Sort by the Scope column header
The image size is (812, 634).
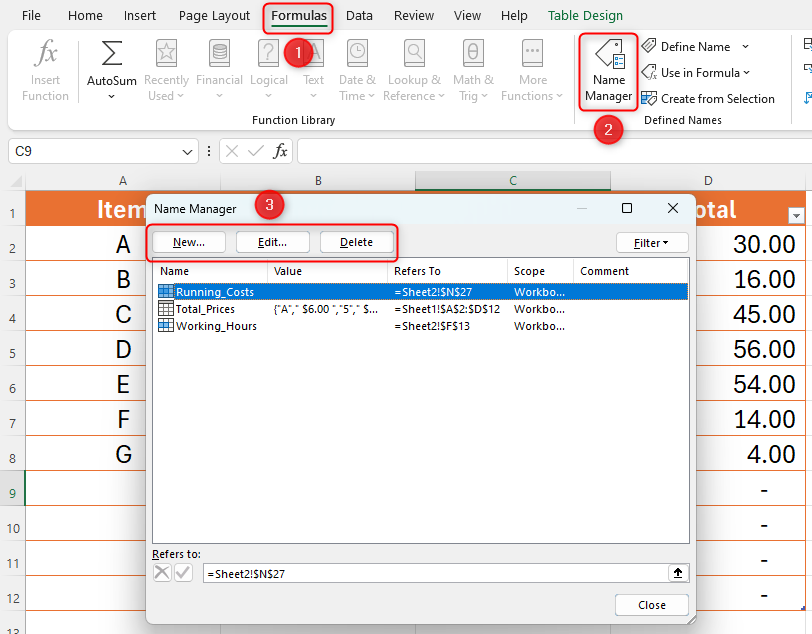tap(539, 271)
